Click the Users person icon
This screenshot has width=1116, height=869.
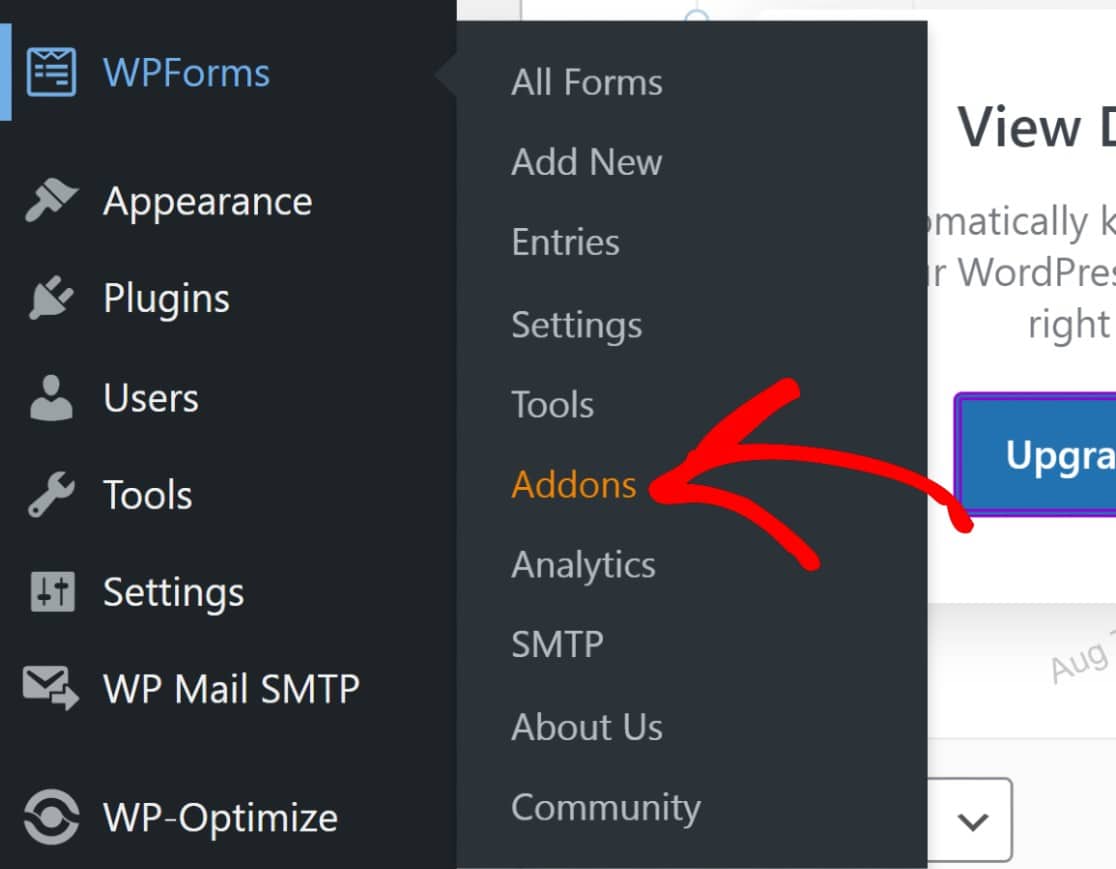pyautogui.click(x=51, y=397)
